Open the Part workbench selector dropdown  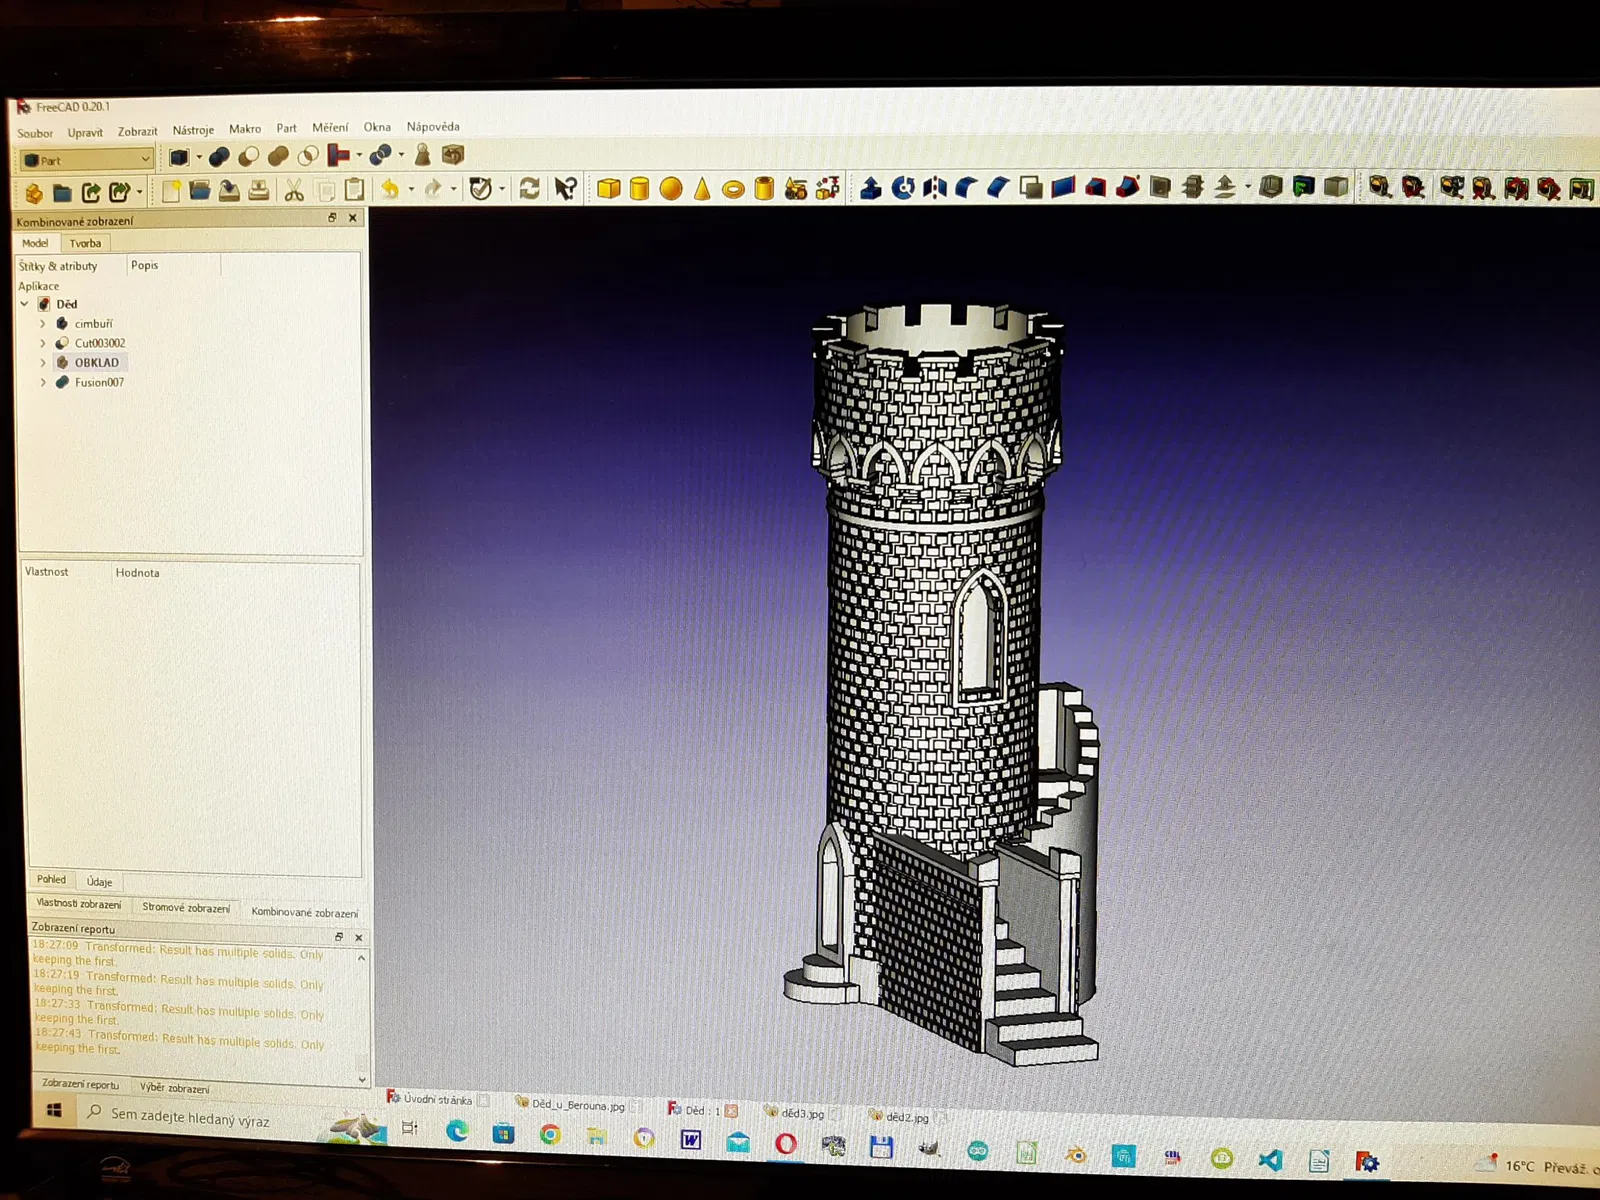[86, 160]
